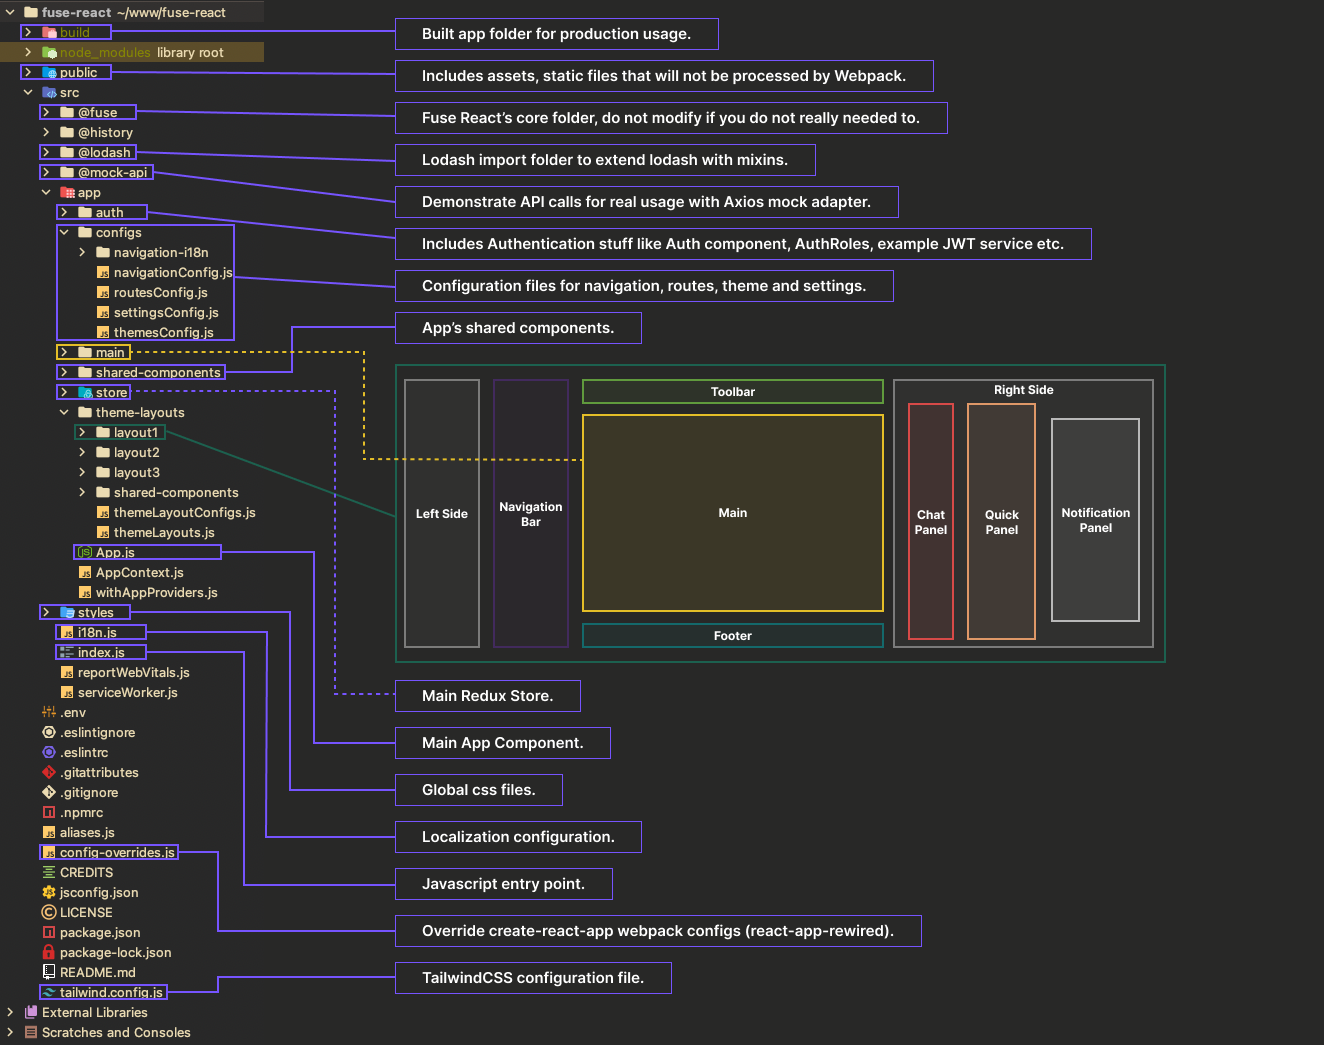Click the node_modules folder icon
The height and width of the screenshot is (1045, 1324).
pos(49,53)
